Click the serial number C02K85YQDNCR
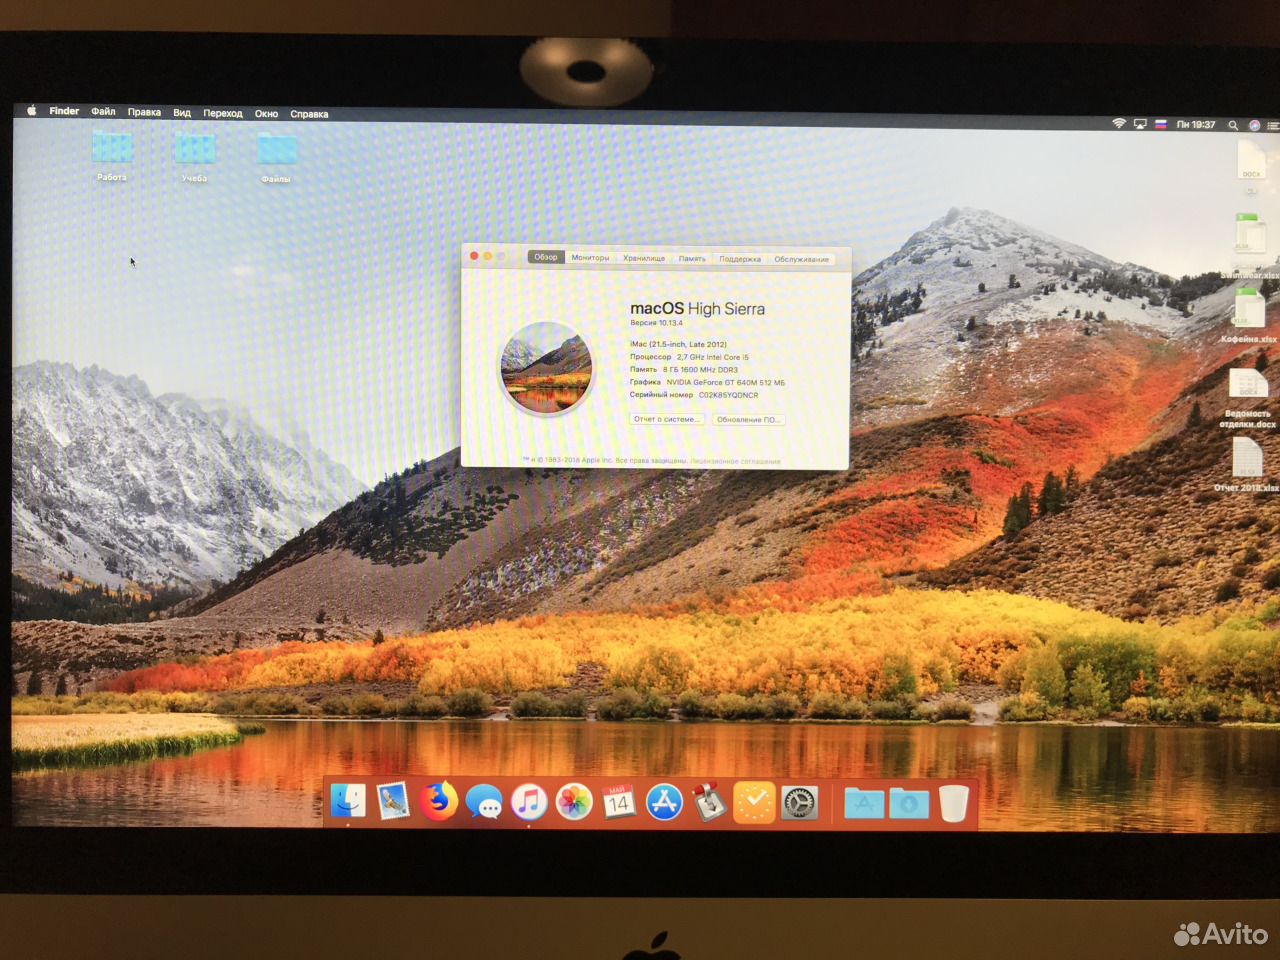Image resolution: width=1280 pixels, height=960 pixels. (728, 395)
